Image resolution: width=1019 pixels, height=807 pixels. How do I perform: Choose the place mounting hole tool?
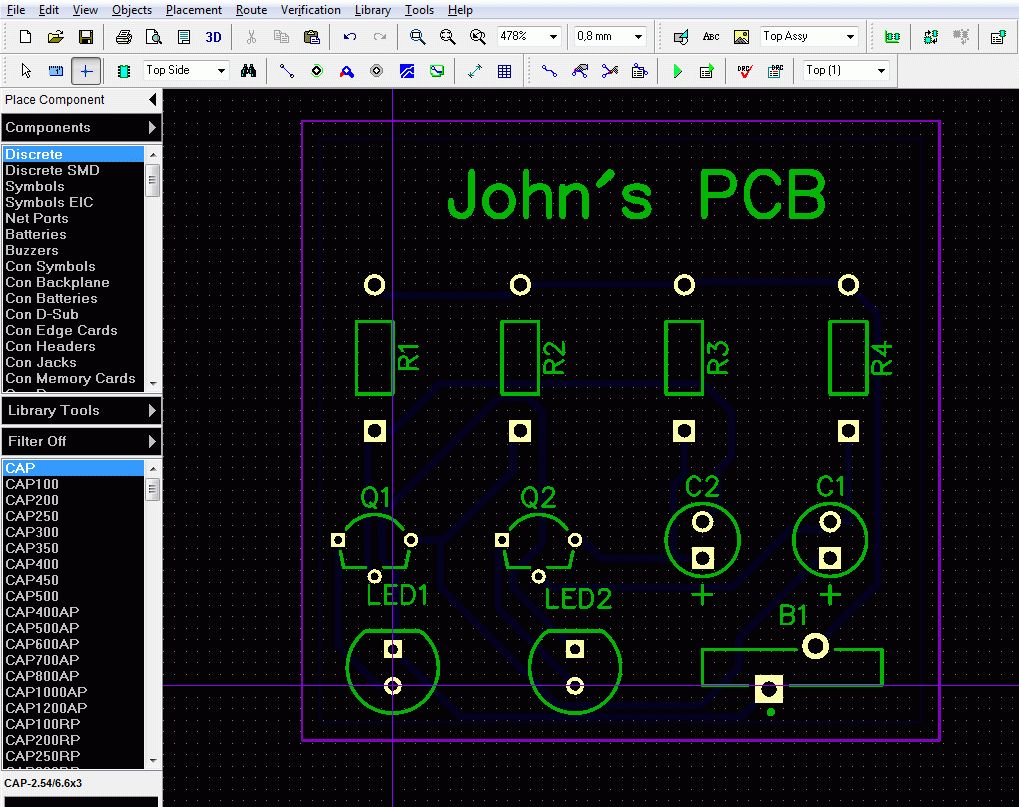[377, 70]
